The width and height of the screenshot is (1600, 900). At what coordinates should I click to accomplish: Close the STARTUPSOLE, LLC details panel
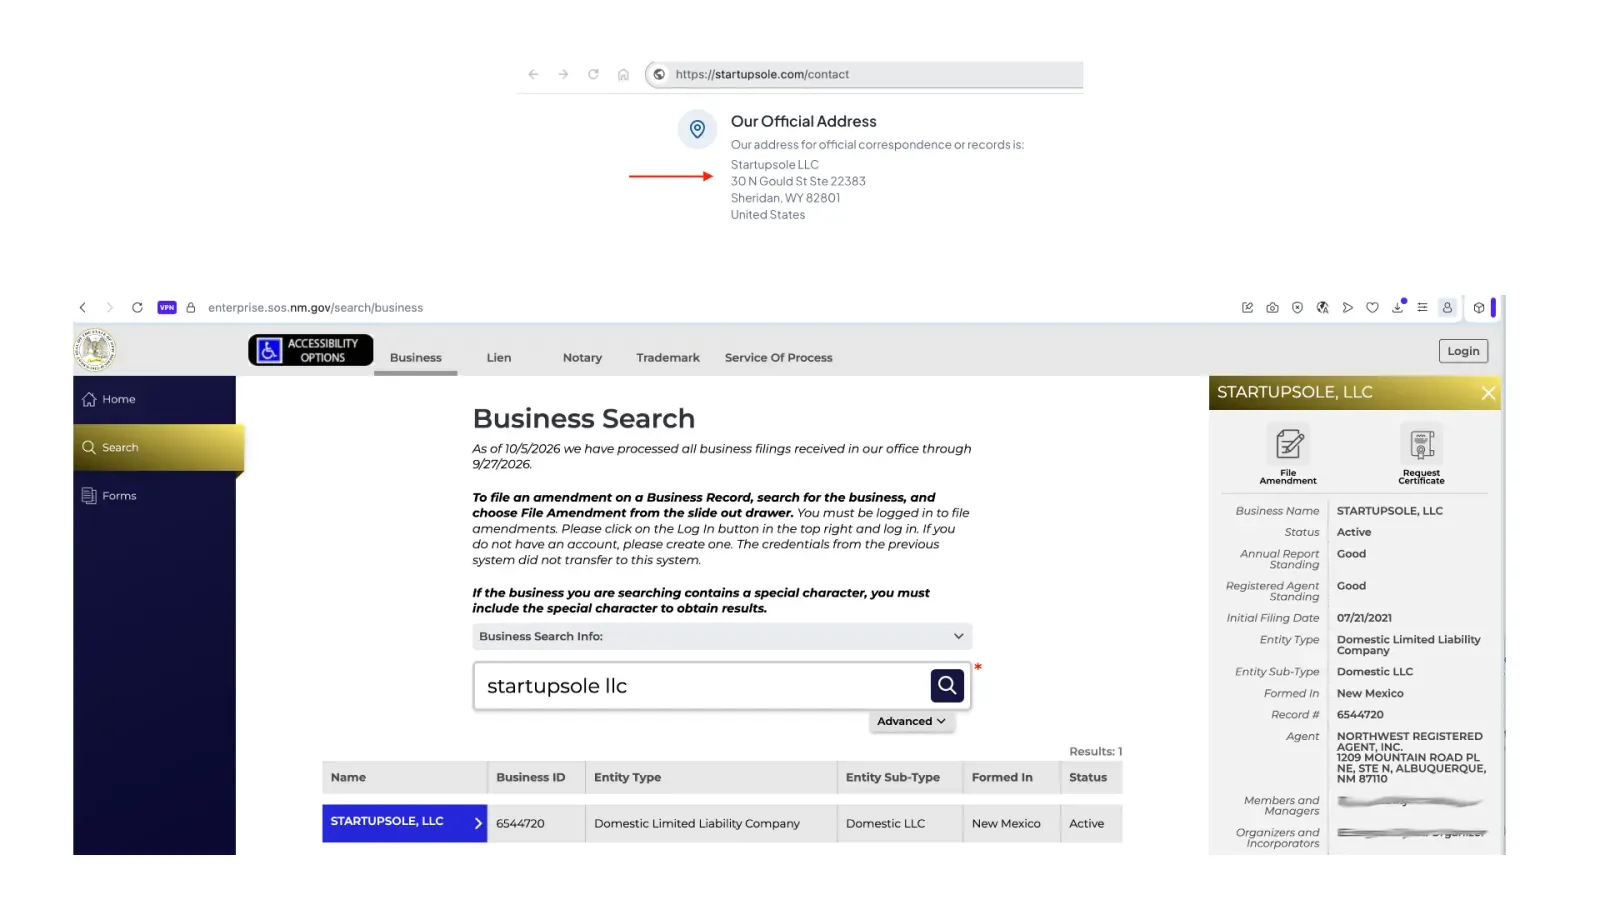[1488, 393]
